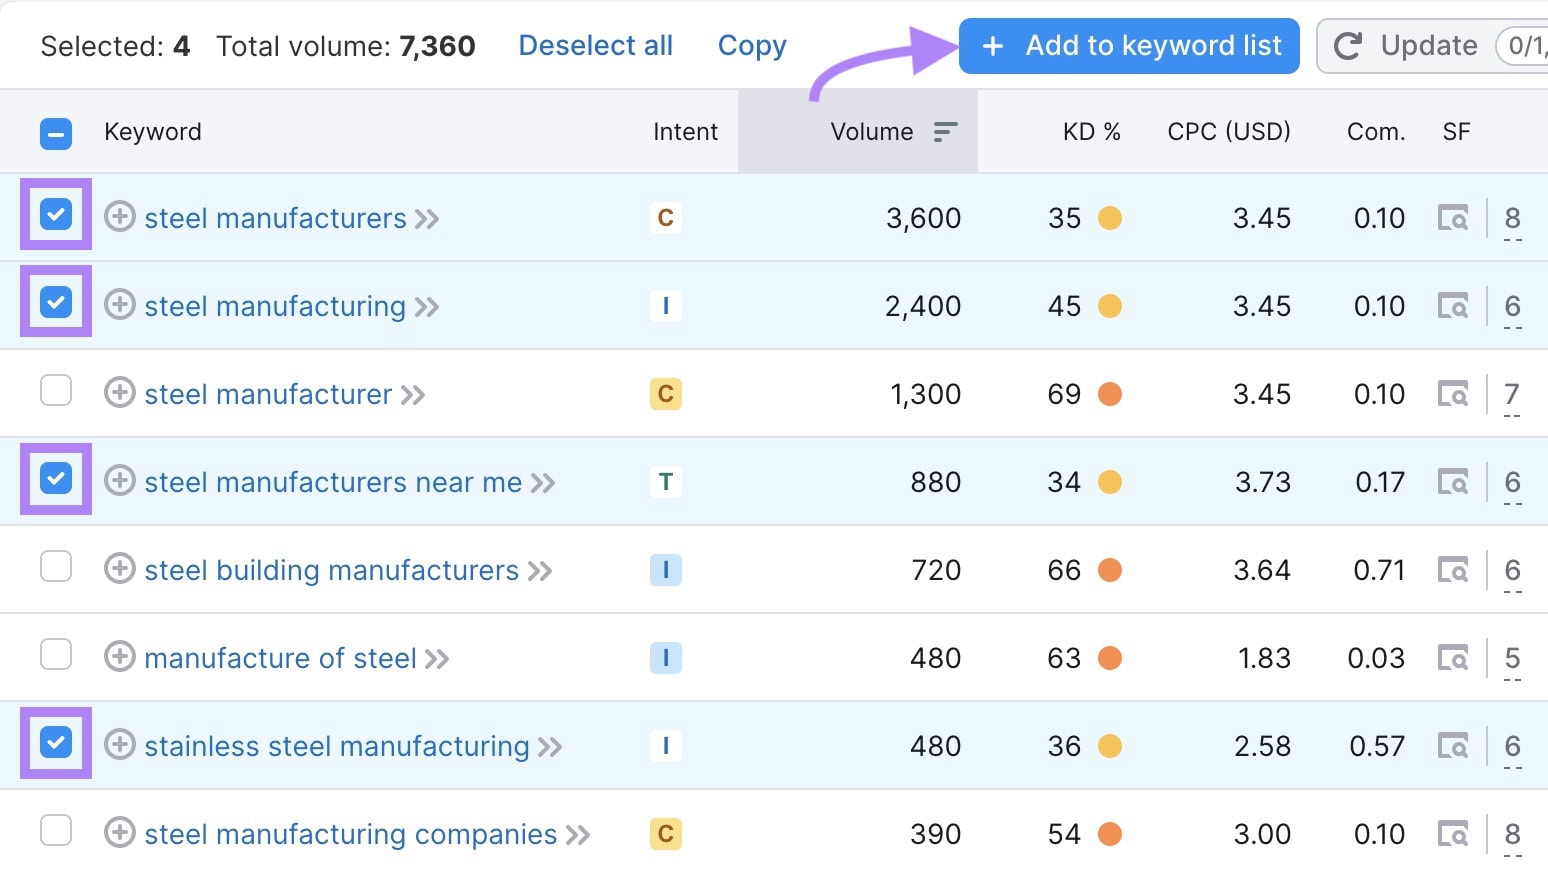The height and width of the screenshot is (876, 1548).
Task: Click the Volume sort icon
Action: (945, 132)
